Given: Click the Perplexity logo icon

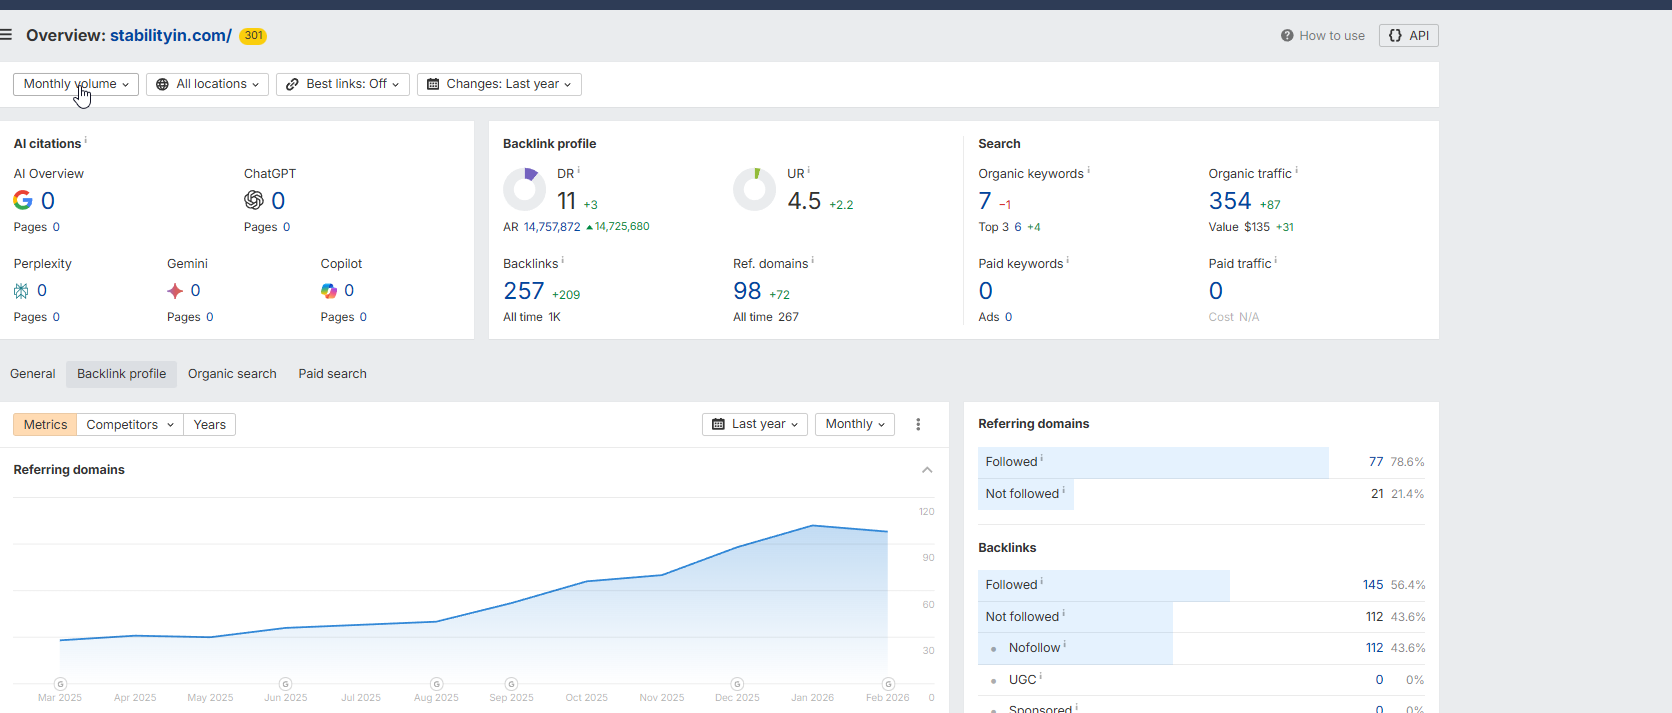Looking at the screenshot, I should click(x=21, y=291).
